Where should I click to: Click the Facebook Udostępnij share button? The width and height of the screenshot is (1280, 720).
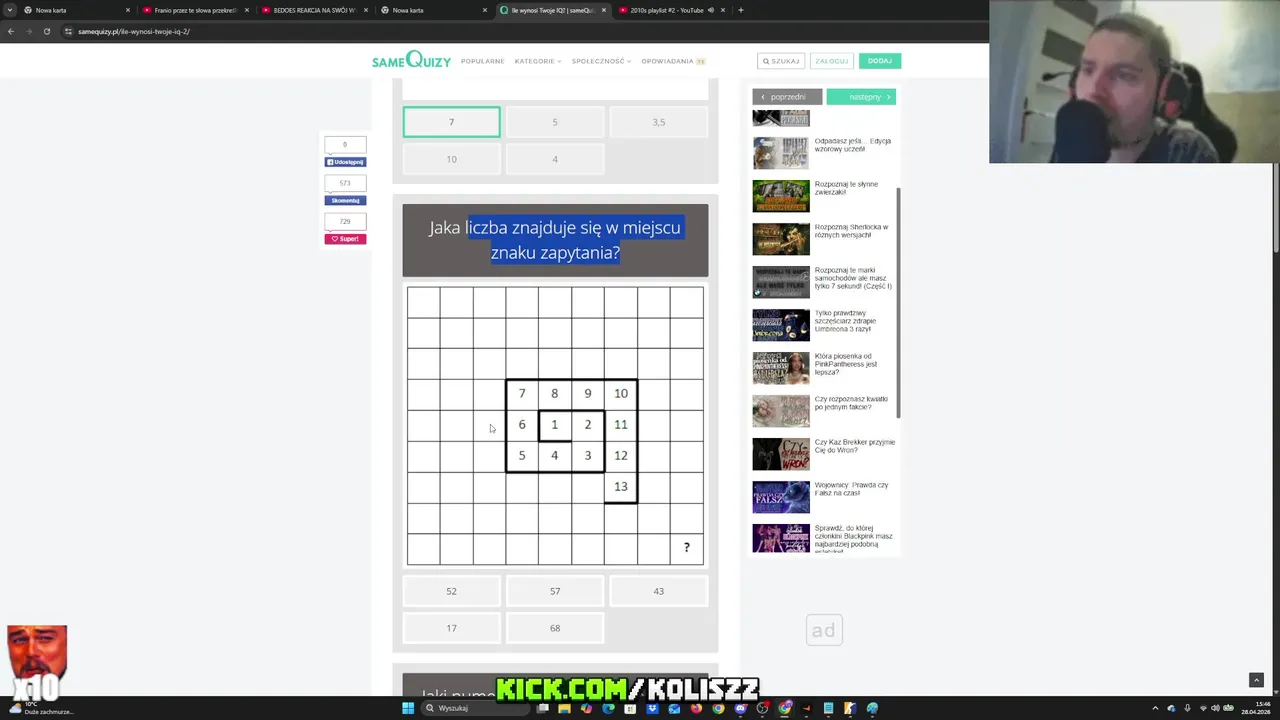tap(345, 162)
